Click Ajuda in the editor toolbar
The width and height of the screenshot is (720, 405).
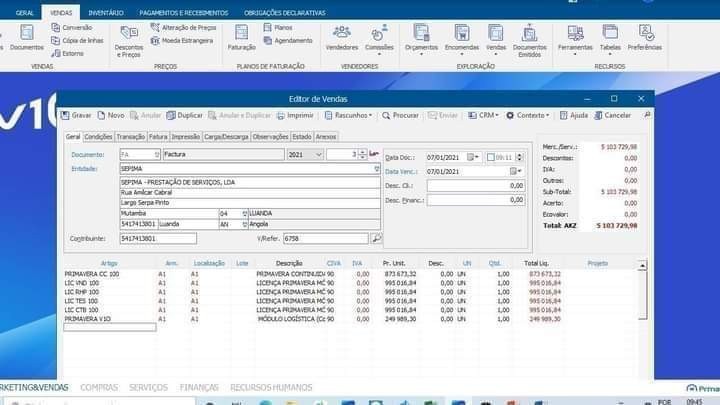[x=574, y=115]
